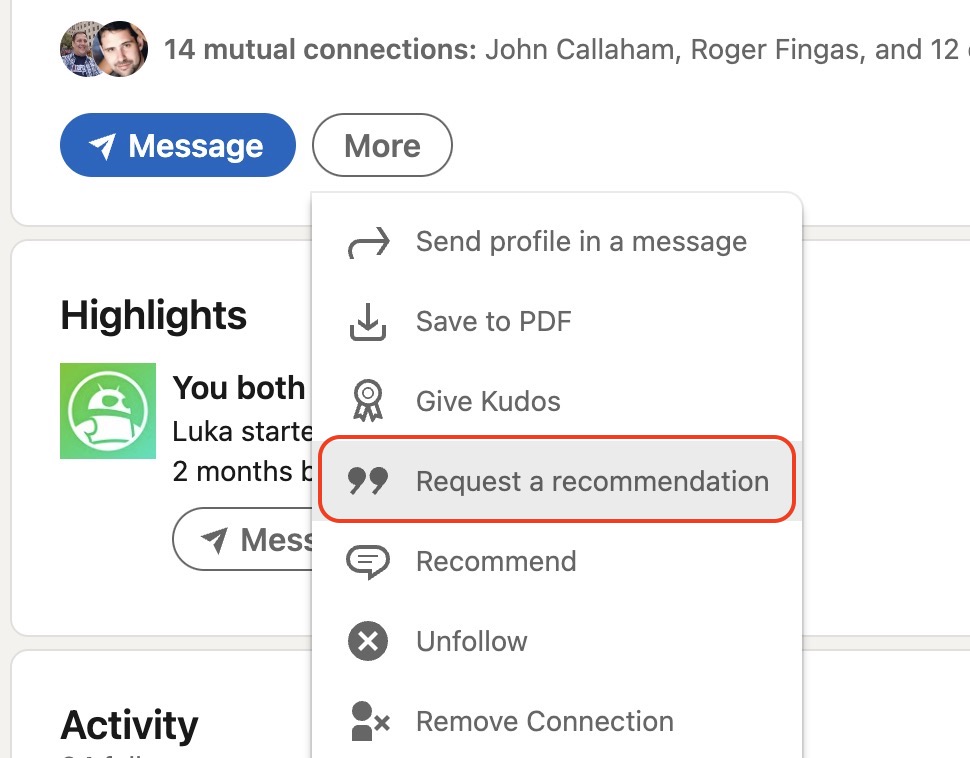Image resolution: width=970 pixels, height=758 pixels.
Task: Click the Remove Connection person icon
Action: click(368, 722)
